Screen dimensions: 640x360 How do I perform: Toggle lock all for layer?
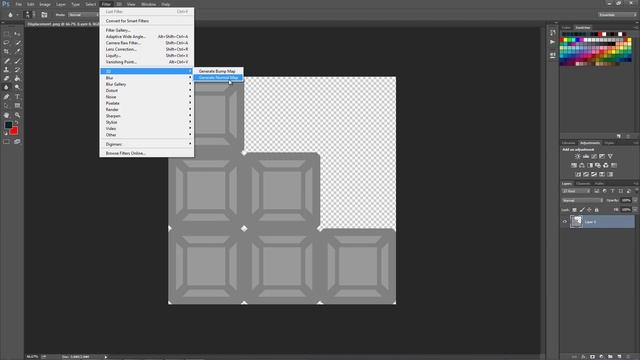point(597,210)
